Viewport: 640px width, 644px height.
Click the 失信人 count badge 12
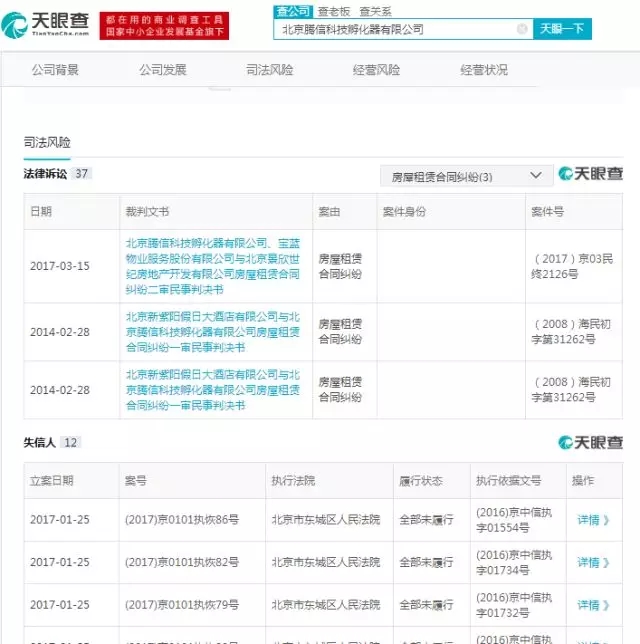(71, 442)
